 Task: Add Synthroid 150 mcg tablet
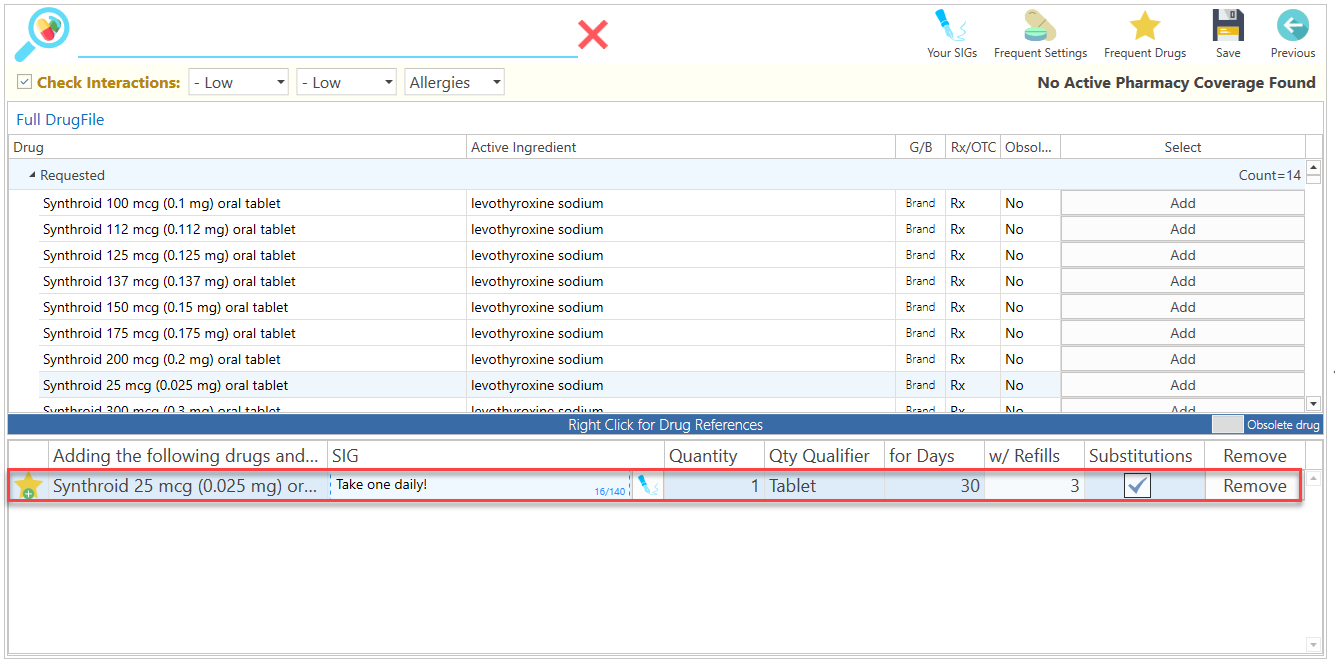(x=1183, y=307)
